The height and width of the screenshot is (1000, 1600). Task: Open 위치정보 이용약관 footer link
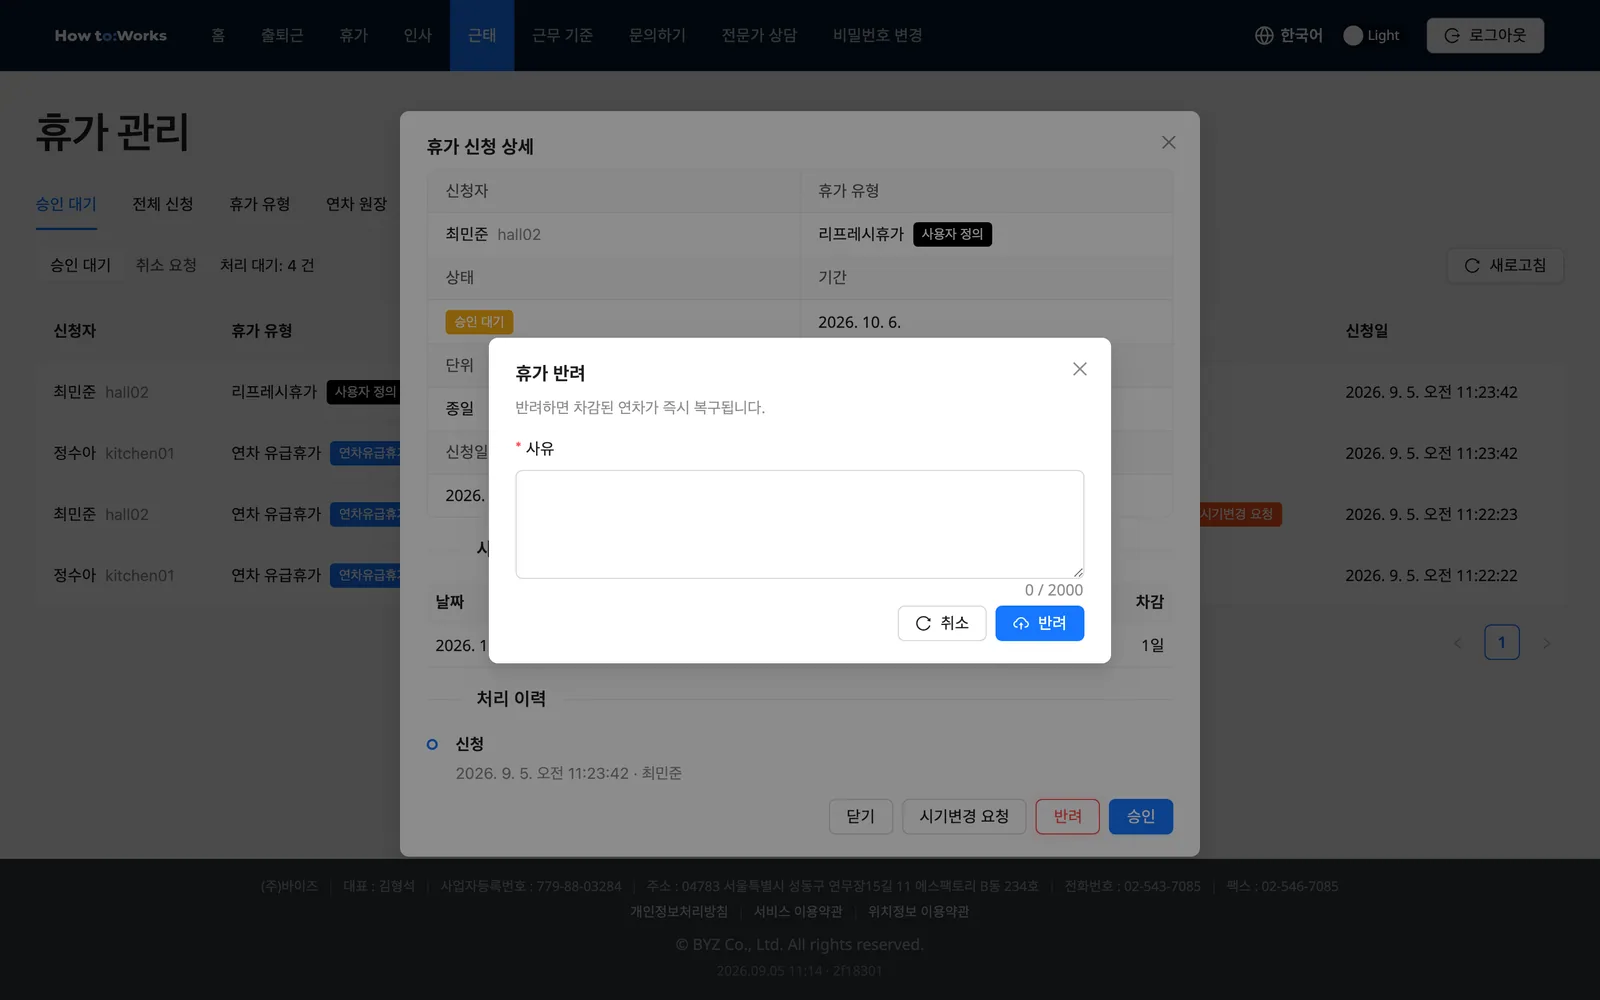point(918,911)
